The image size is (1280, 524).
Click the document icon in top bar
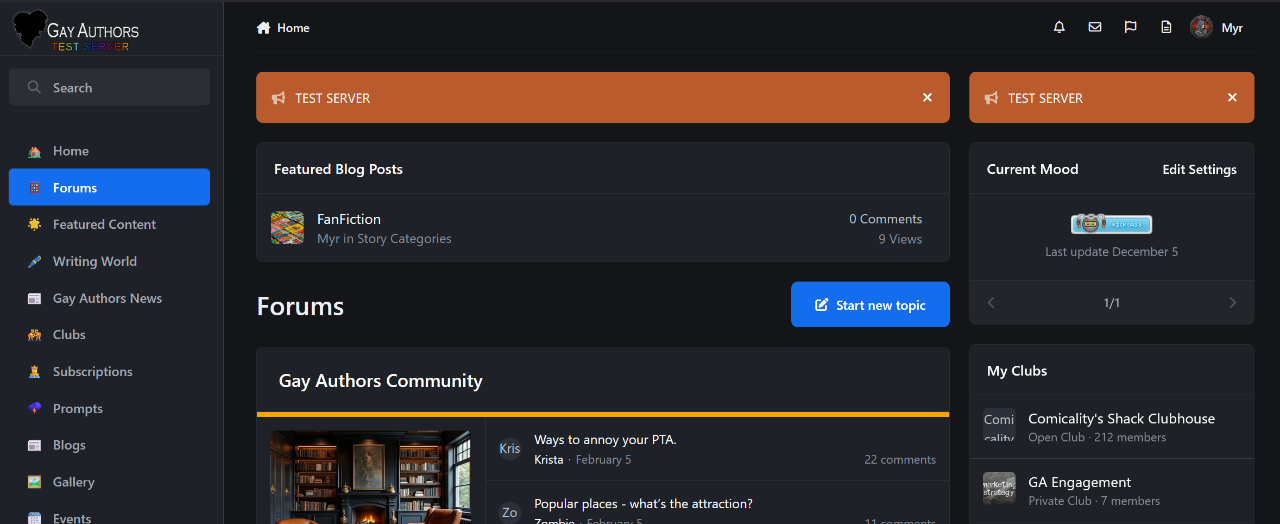[1166, 28]
